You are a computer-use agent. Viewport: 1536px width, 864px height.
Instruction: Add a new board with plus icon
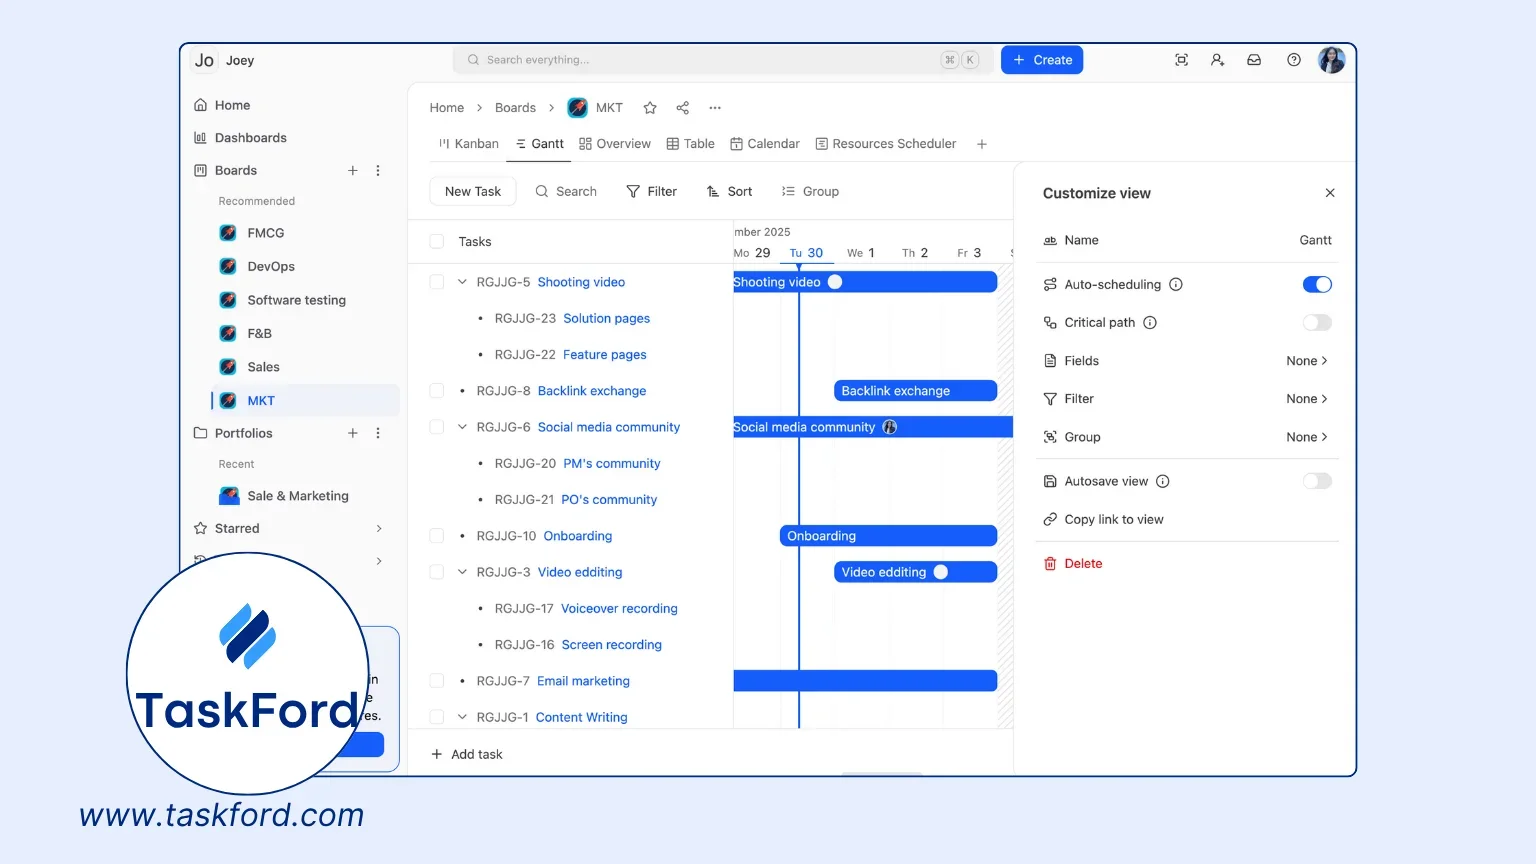352,171
